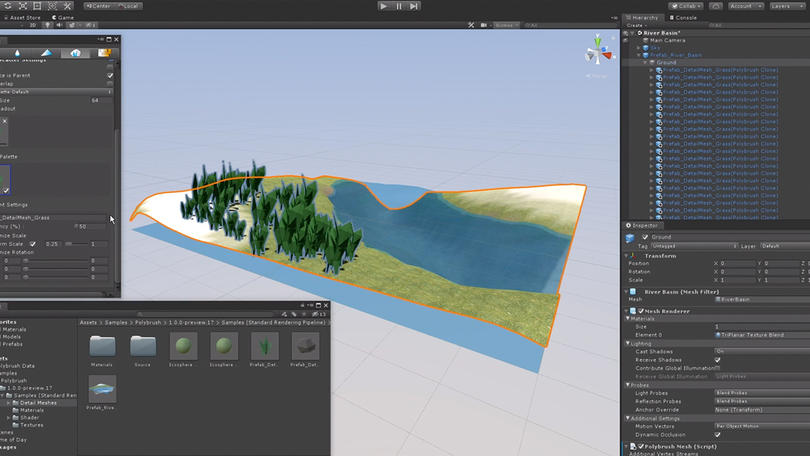The image size is (810, 456).
Task: Switch to the Asset Store tab
Action: coord(22,18)
